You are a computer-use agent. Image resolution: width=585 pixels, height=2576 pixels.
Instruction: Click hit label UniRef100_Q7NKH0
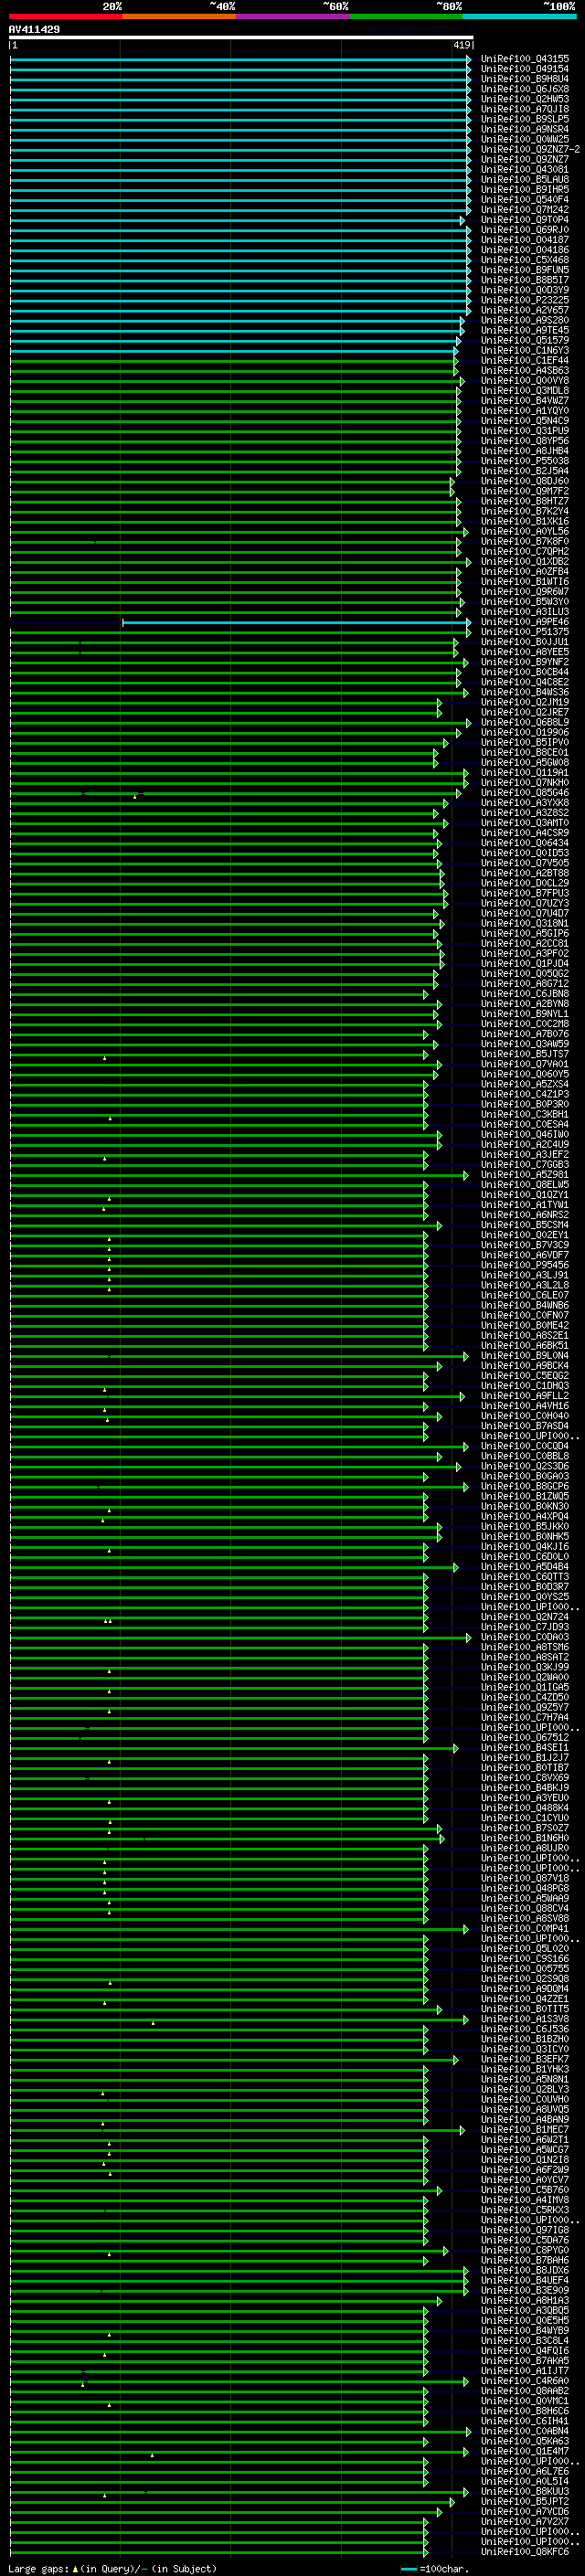(x=525, y=782)
